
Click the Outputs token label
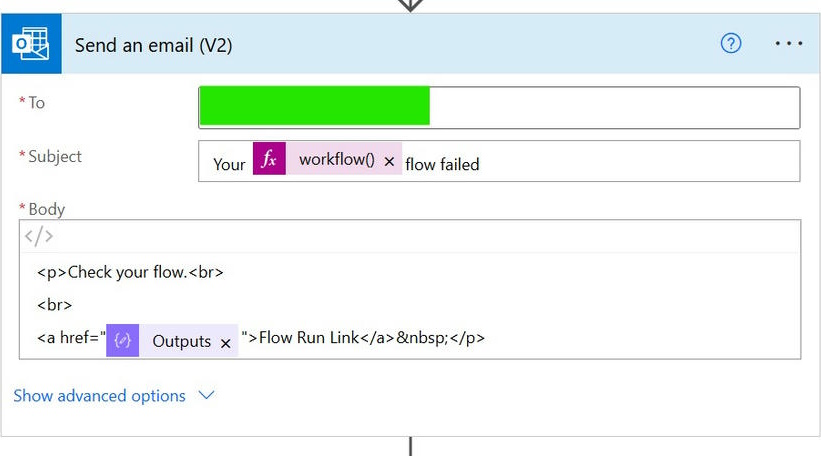(181, 341)
